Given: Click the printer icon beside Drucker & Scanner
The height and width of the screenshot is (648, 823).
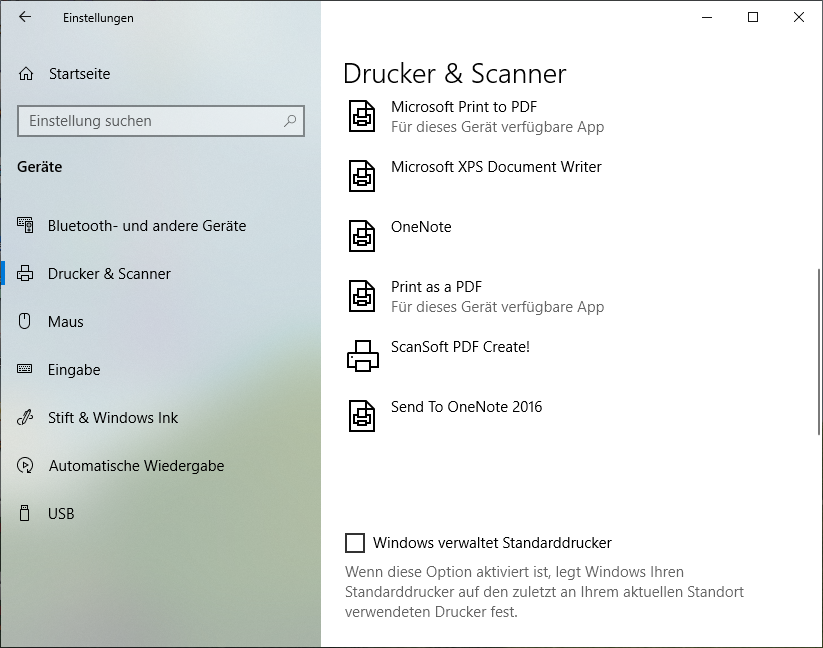Looking at the screenshot, I should coord(25,273).
